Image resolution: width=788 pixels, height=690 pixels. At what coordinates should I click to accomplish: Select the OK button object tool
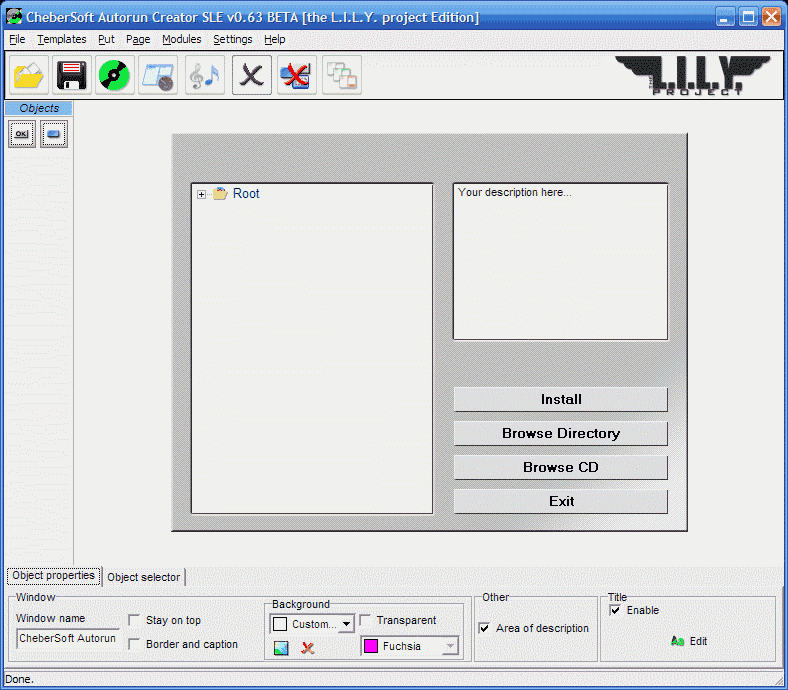click(x=22, y=134)
